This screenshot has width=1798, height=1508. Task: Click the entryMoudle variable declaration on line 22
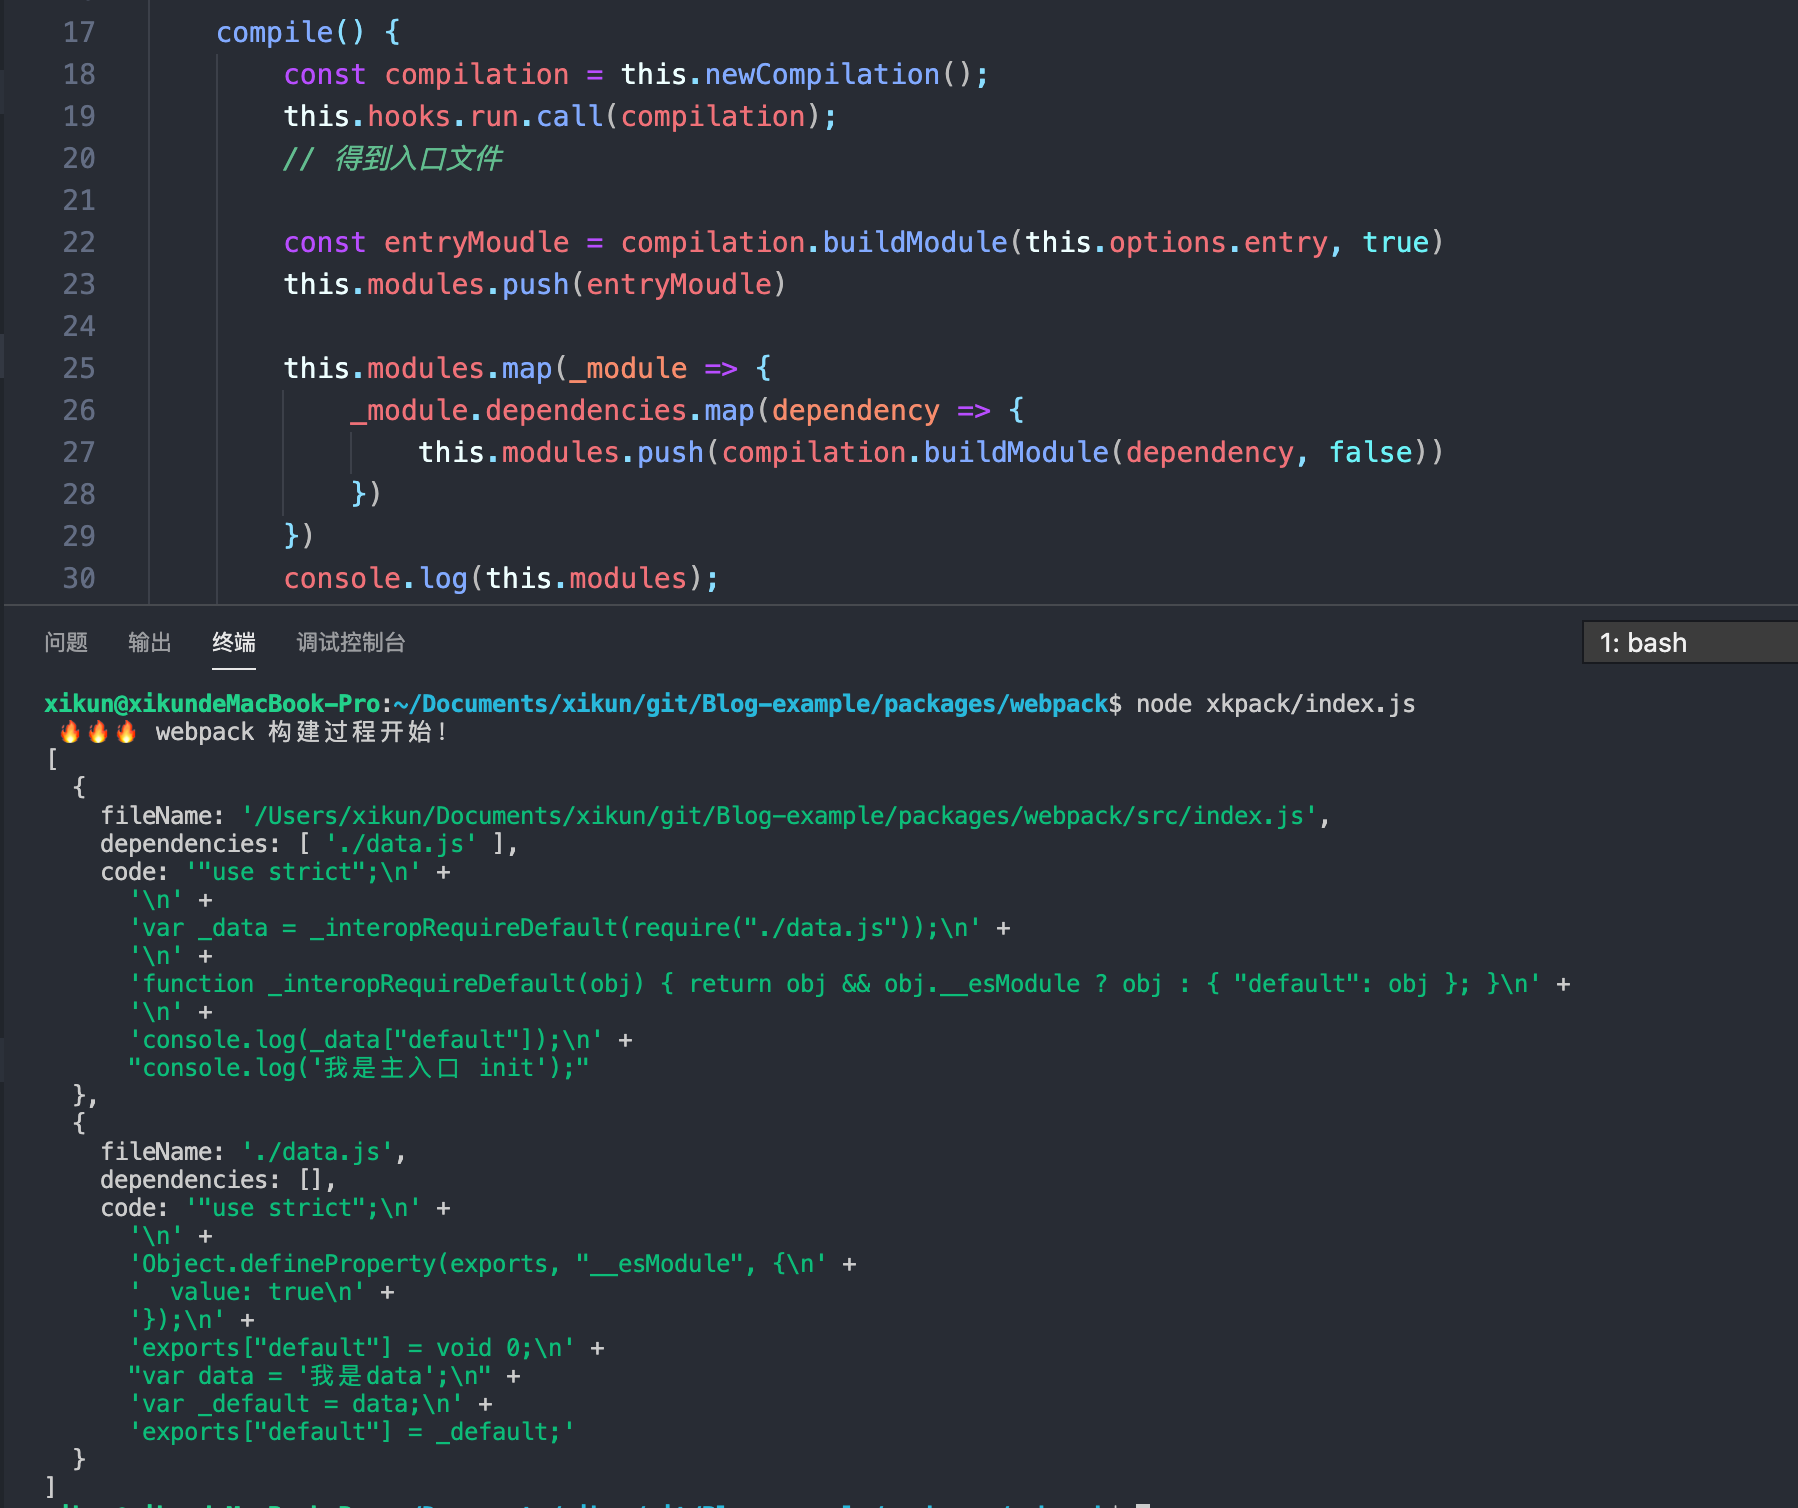(476, 242)
